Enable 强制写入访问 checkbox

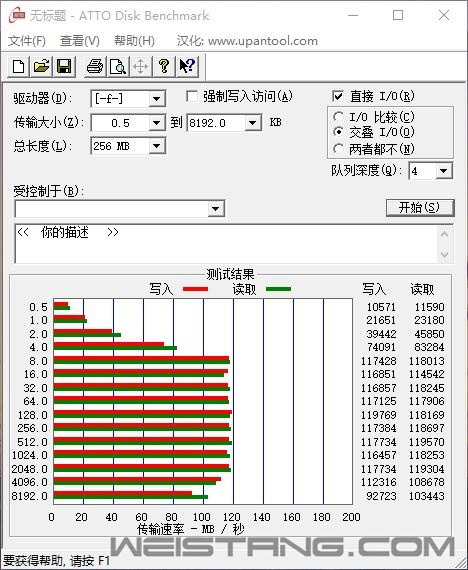[x=192, y=96]
